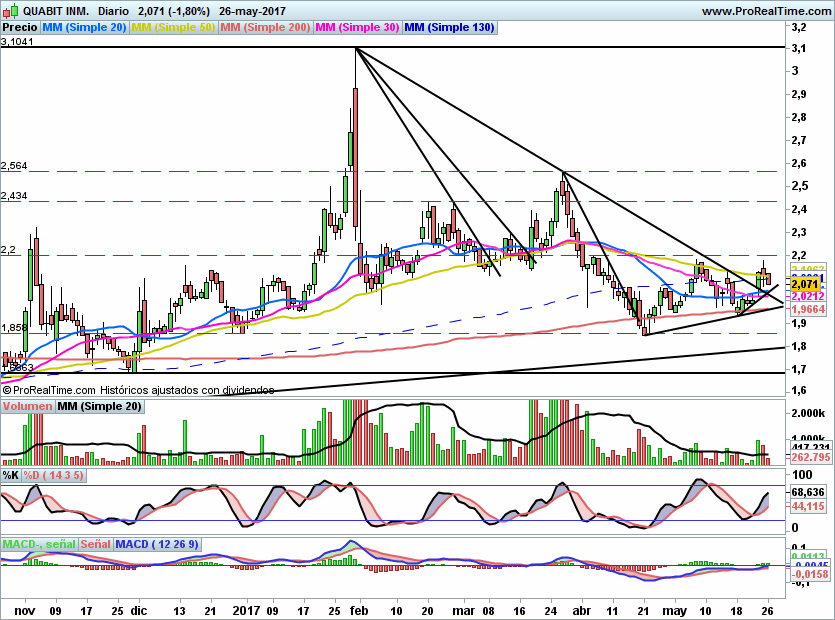Open the MM (Simple 30) indicator label

click(x=357, y=27)
